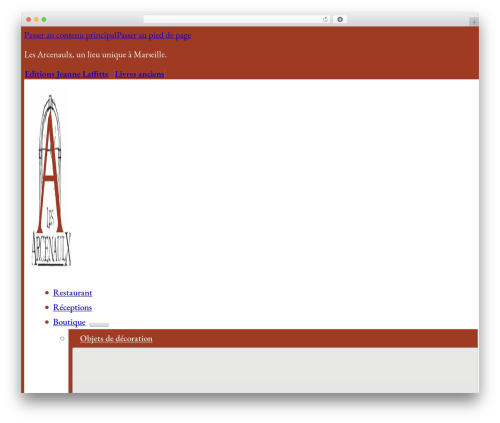Screen dimensions: 500x423
Task: Open Livres anciens link
Action: [139, 74]
